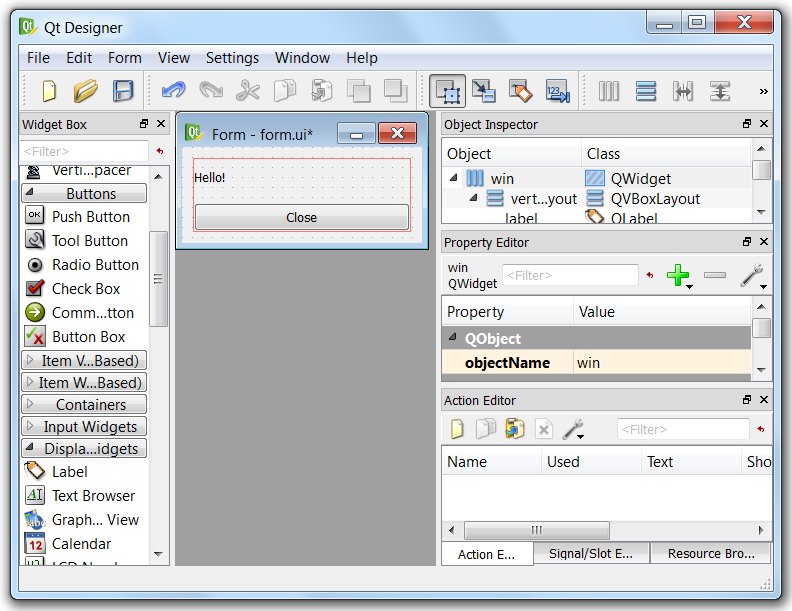Click the Redo toolbar icon
The width and height of the screenshot is (792, 611).
(211, 91)
